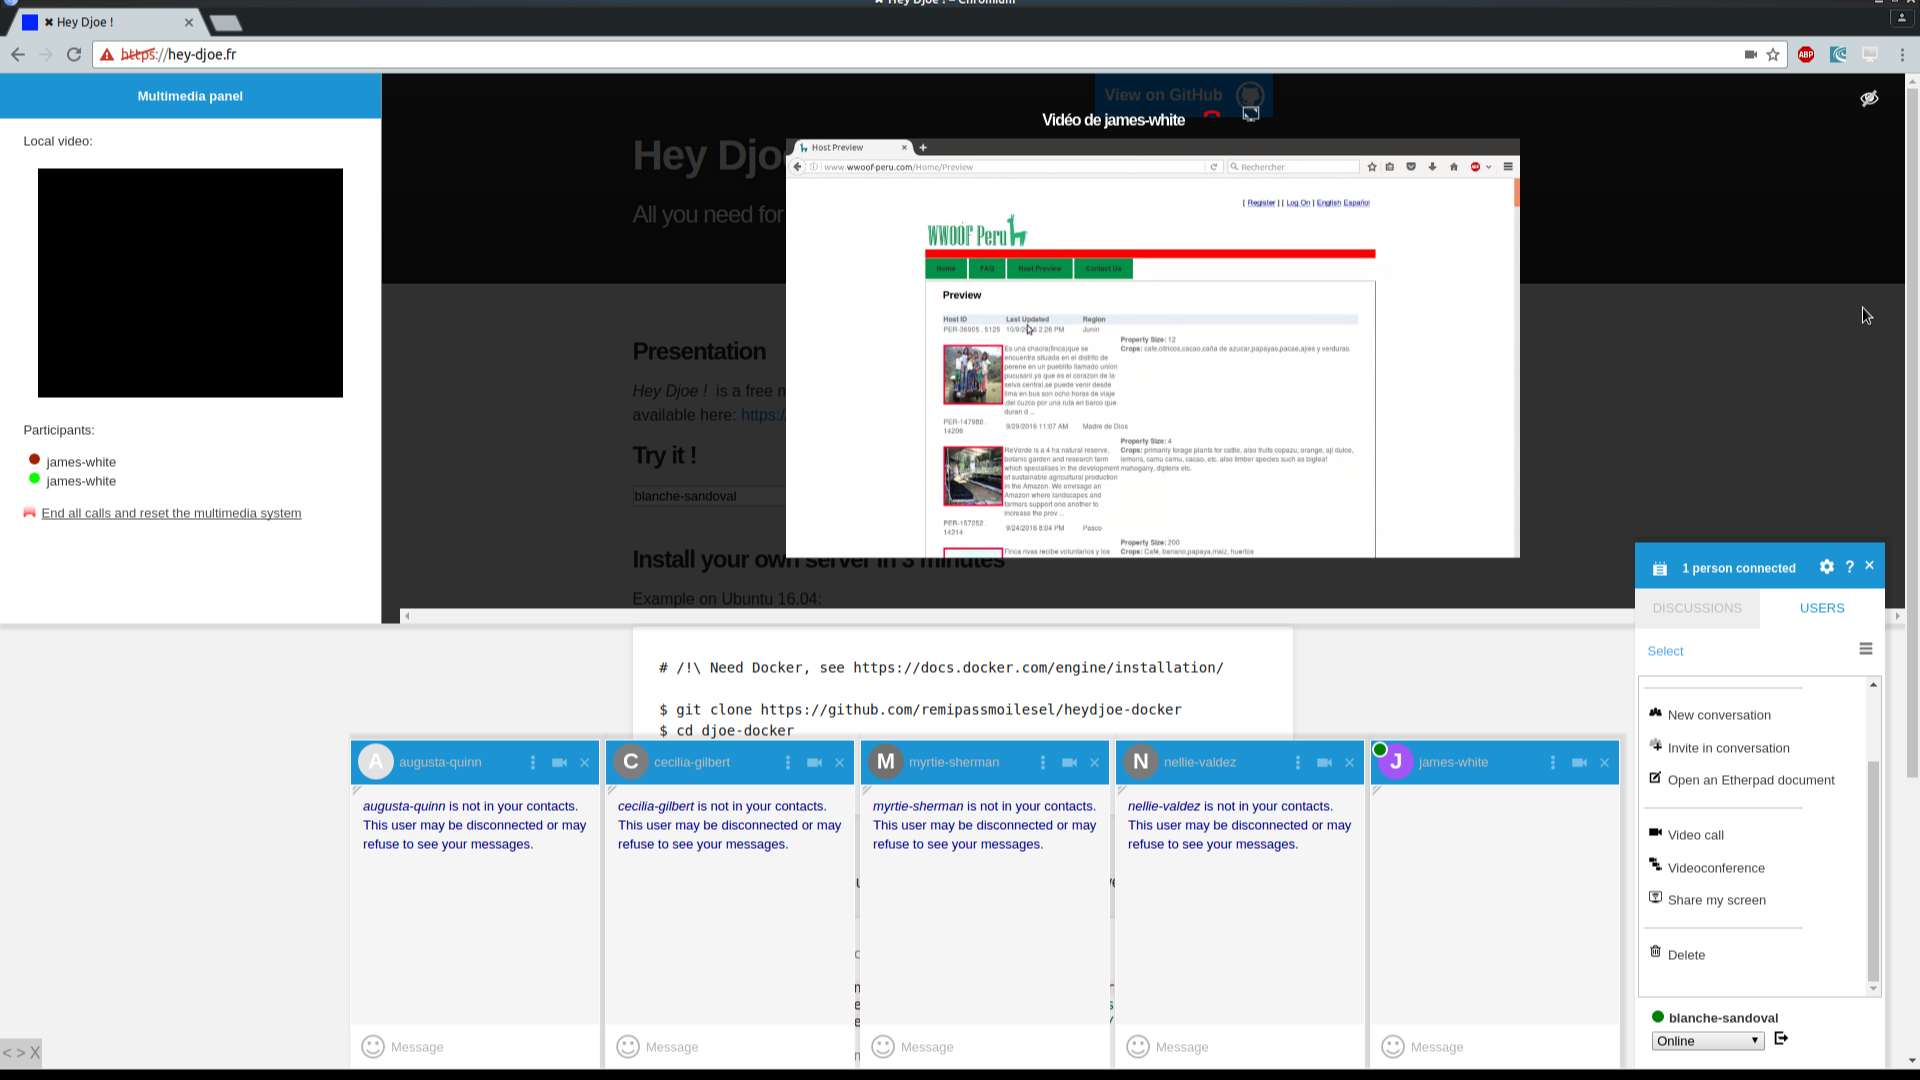Screen dimensions: 1920x1080
Task: Click message input in james-white chat
Action: click(1500, 1047)
